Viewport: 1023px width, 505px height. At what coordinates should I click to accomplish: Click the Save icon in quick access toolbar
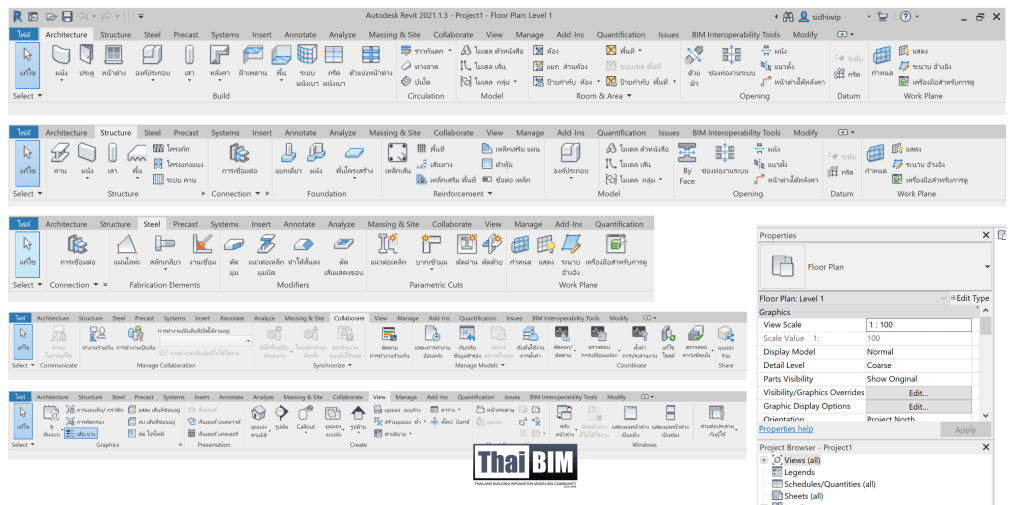tap(67, 17)
